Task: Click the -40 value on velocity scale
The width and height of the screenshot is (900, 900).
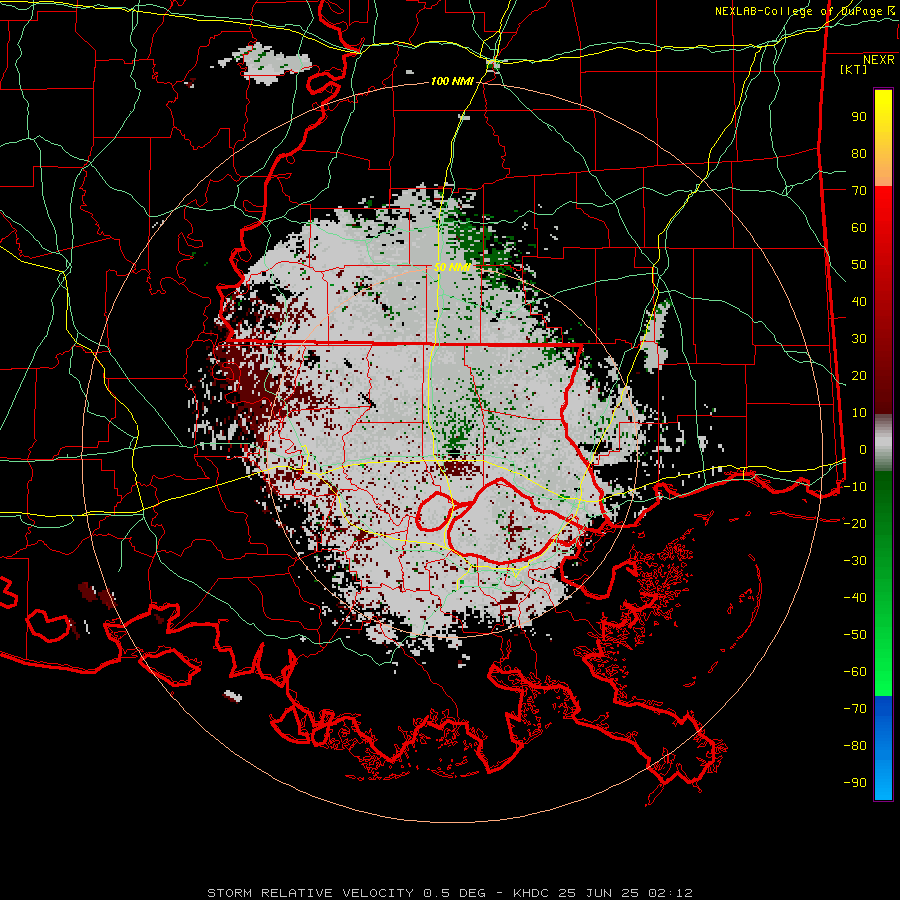Action: tap(855, 598)
